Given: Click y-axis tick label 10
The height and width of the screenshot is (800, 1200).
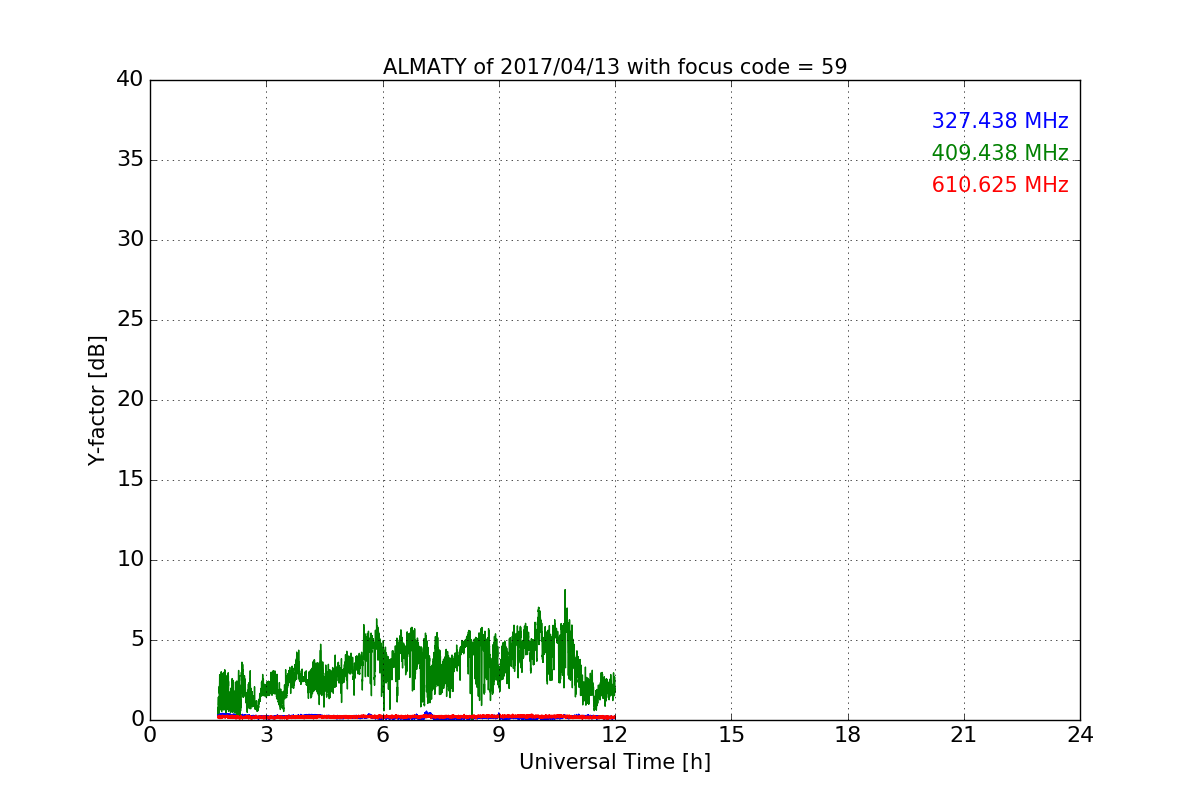Looking at the screenshot, I should 130,560.
